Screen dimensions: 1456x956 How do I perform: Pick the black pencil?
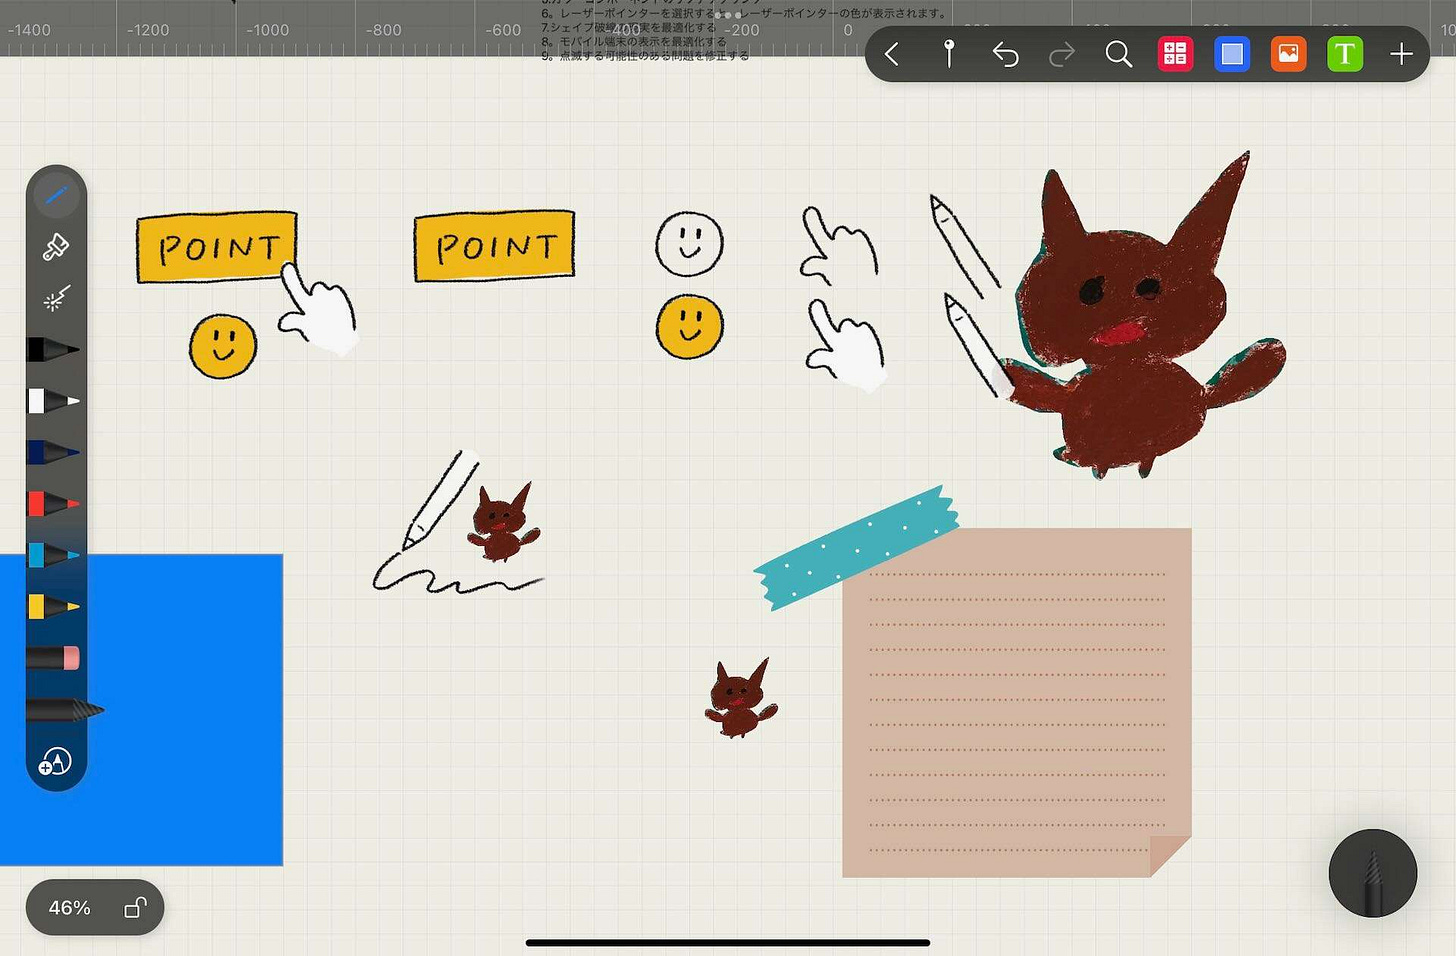53,350
